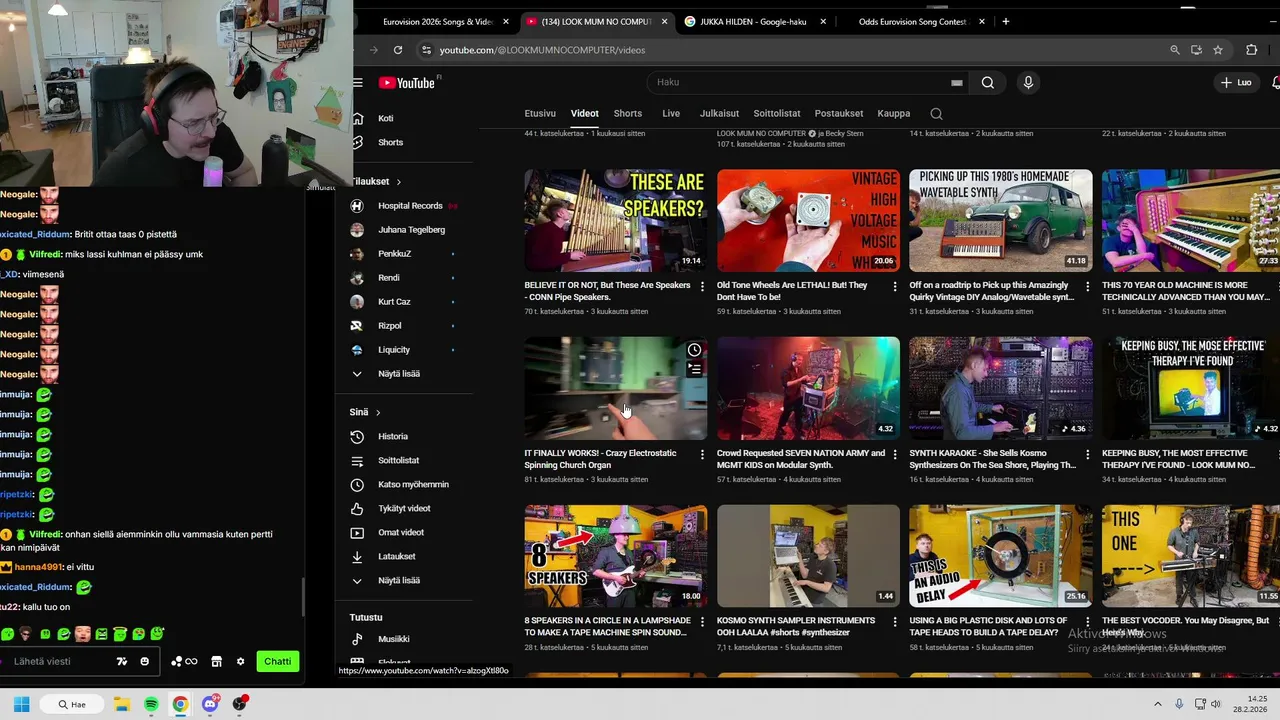Search within the channel using the magnifier icon
Viewport: 1280px width, 720px height.
click(x=936, y=114)
